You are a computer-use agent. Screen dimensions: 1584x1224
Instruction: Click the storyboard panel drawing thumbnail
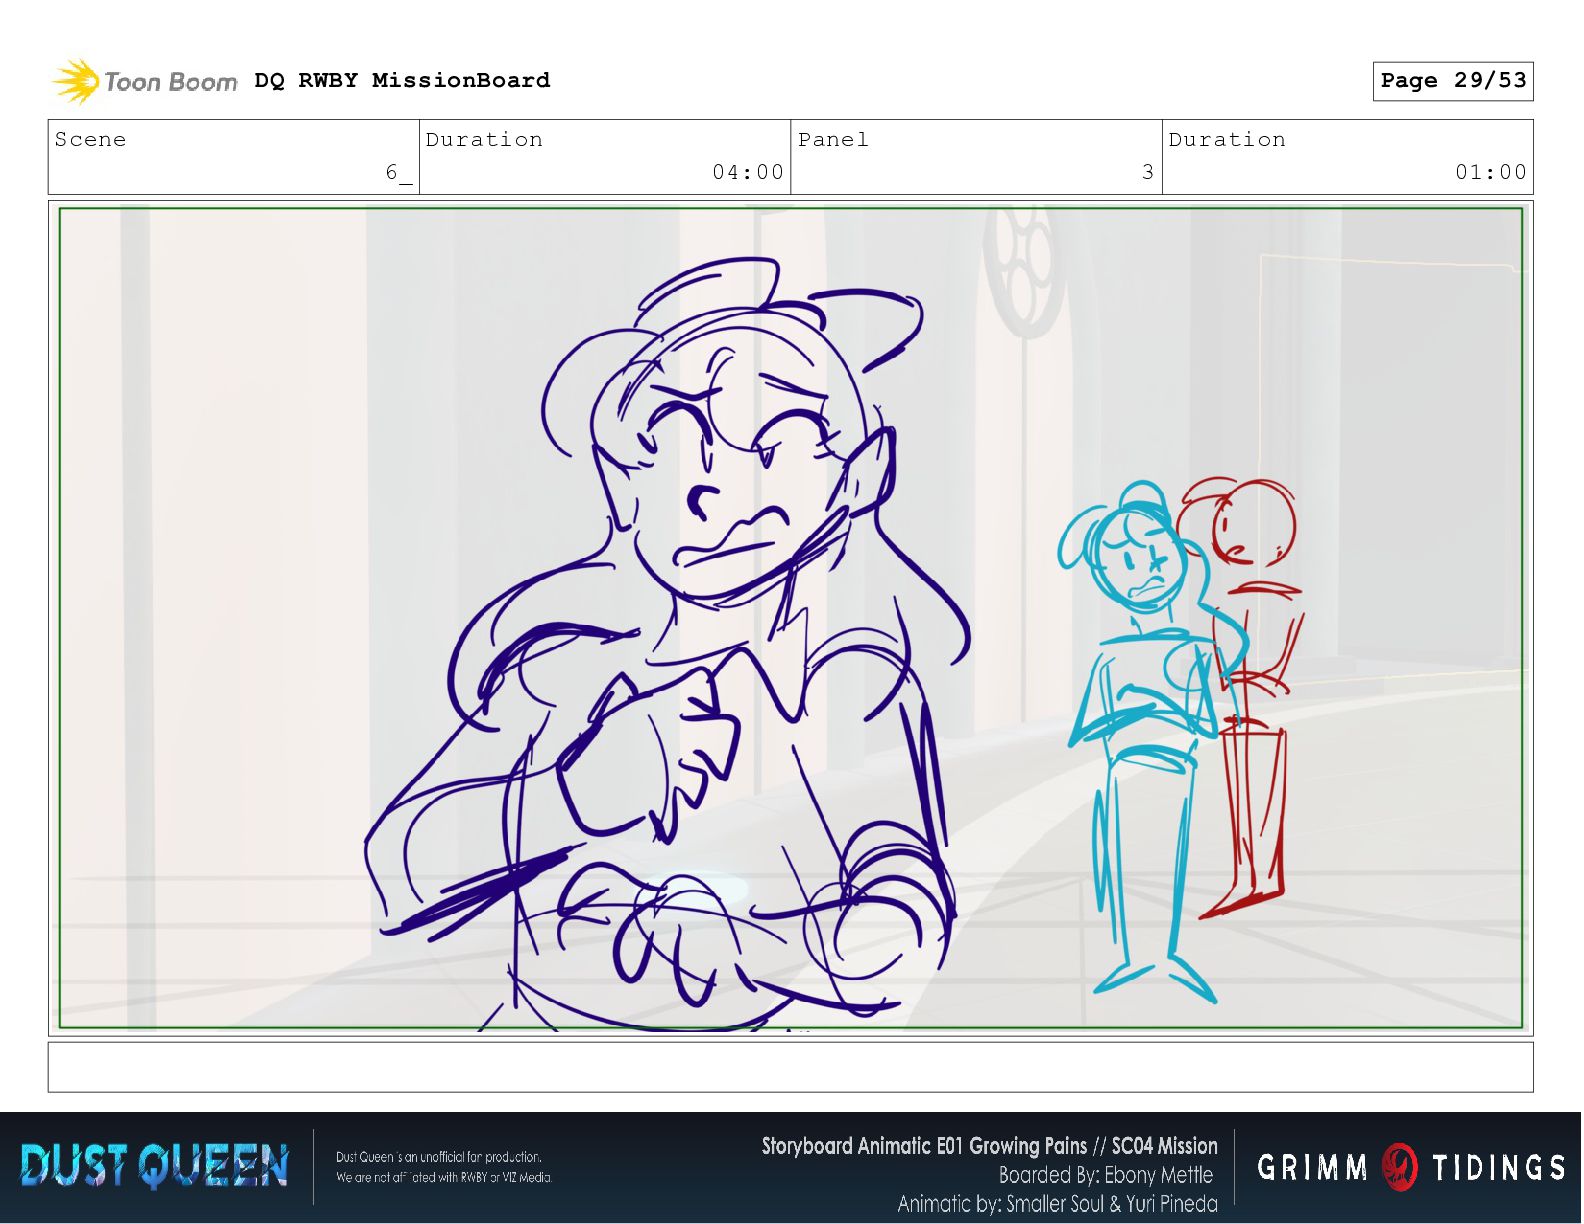pyautogui.click(x=791, y=618)
